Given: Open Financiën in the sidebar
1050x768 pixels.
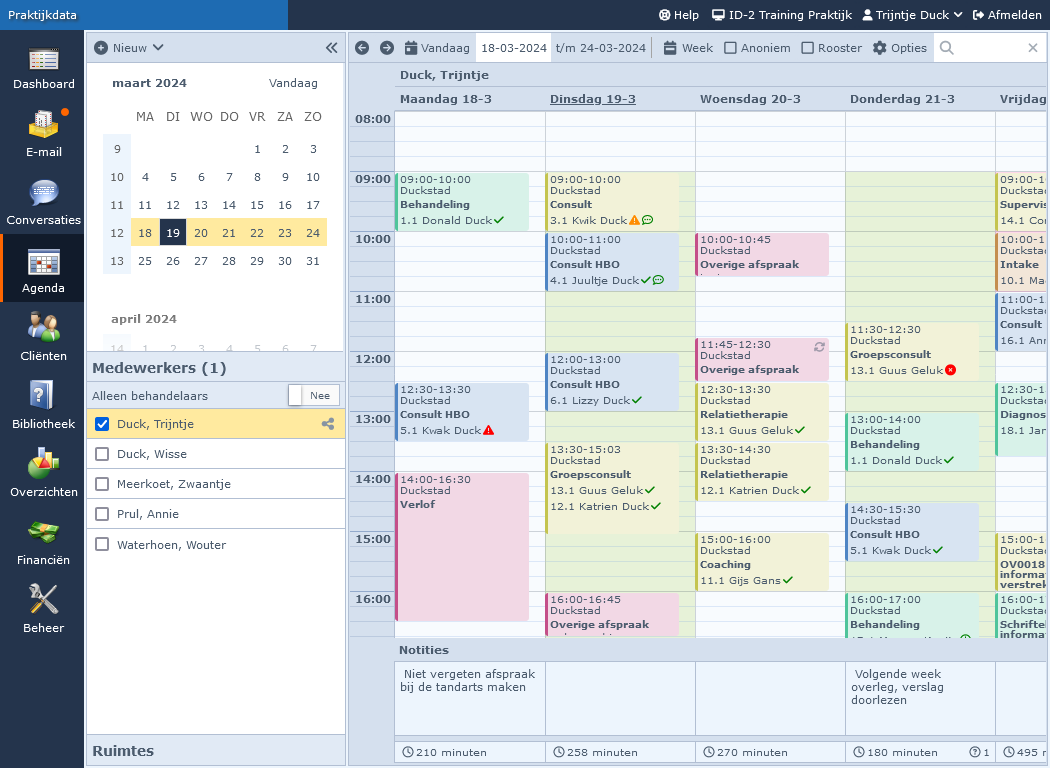Looking at the screenshot, I should pyautogui.click(x=43, y=542).
